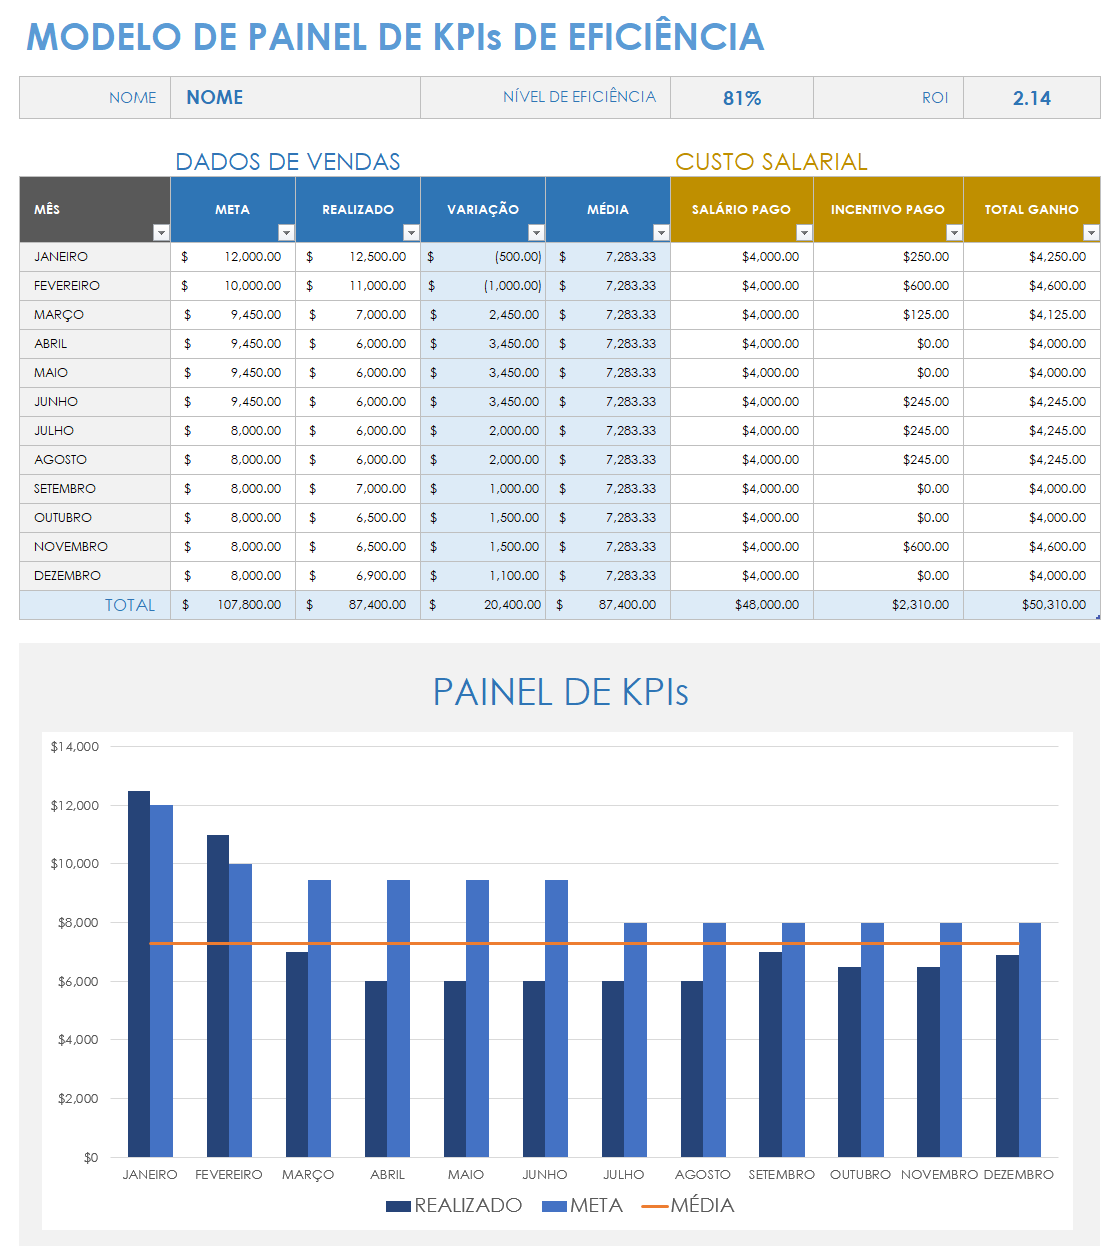This screenshot has width=1116, height=1260.
Task: Open the MÊS column filter
Action: (160, 232)
